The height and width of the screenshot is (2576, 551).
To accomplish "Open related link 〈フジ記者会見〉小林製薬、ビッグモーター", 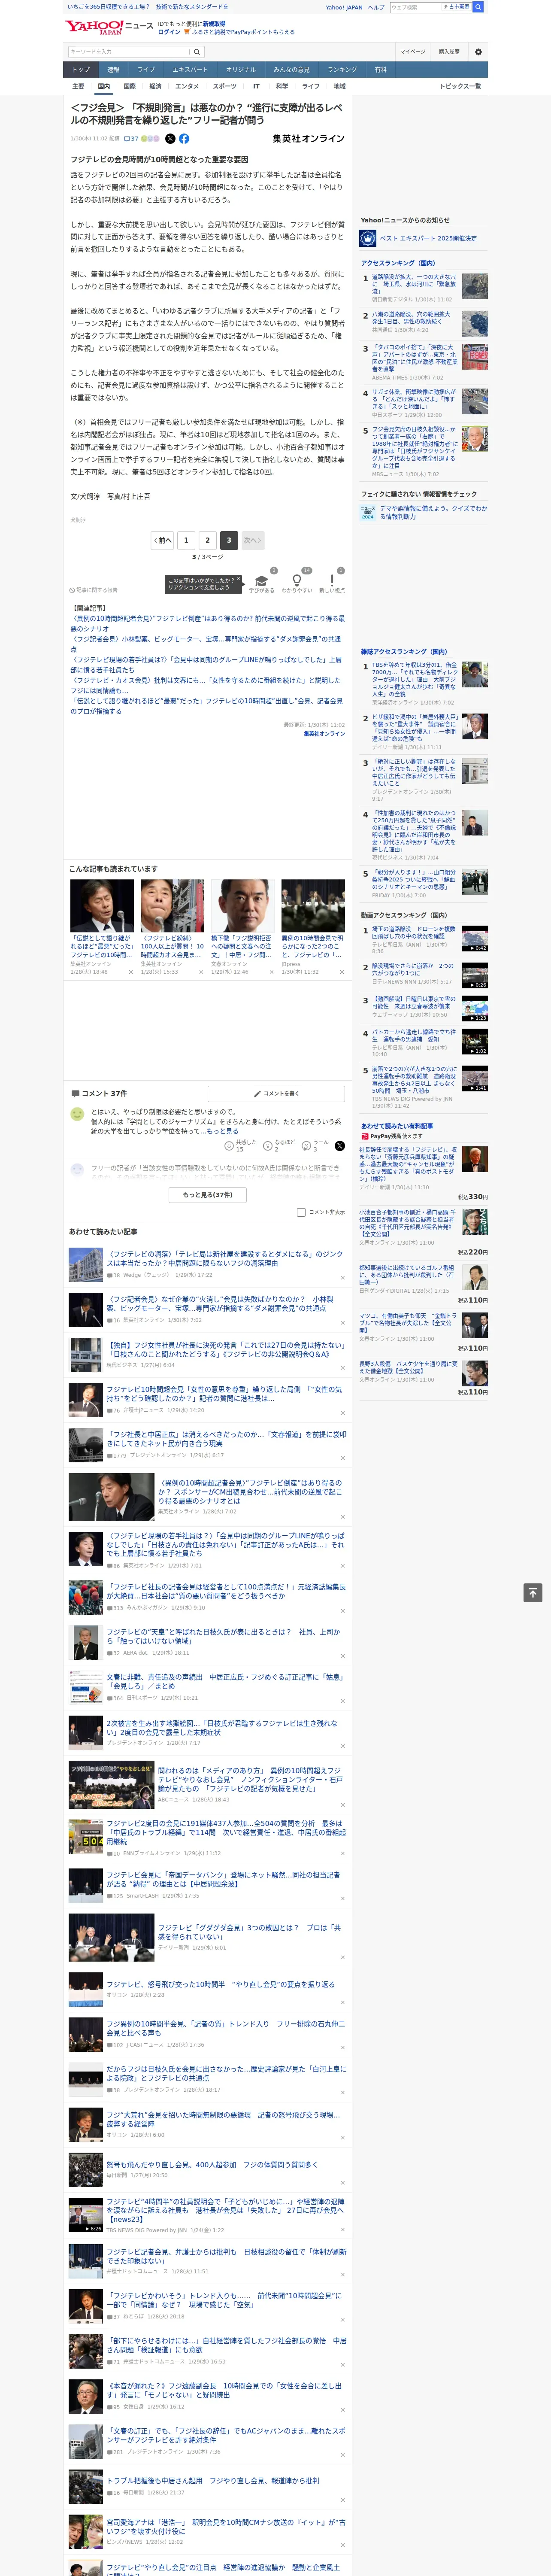I will pyautogui.click(x=205, y=643).
